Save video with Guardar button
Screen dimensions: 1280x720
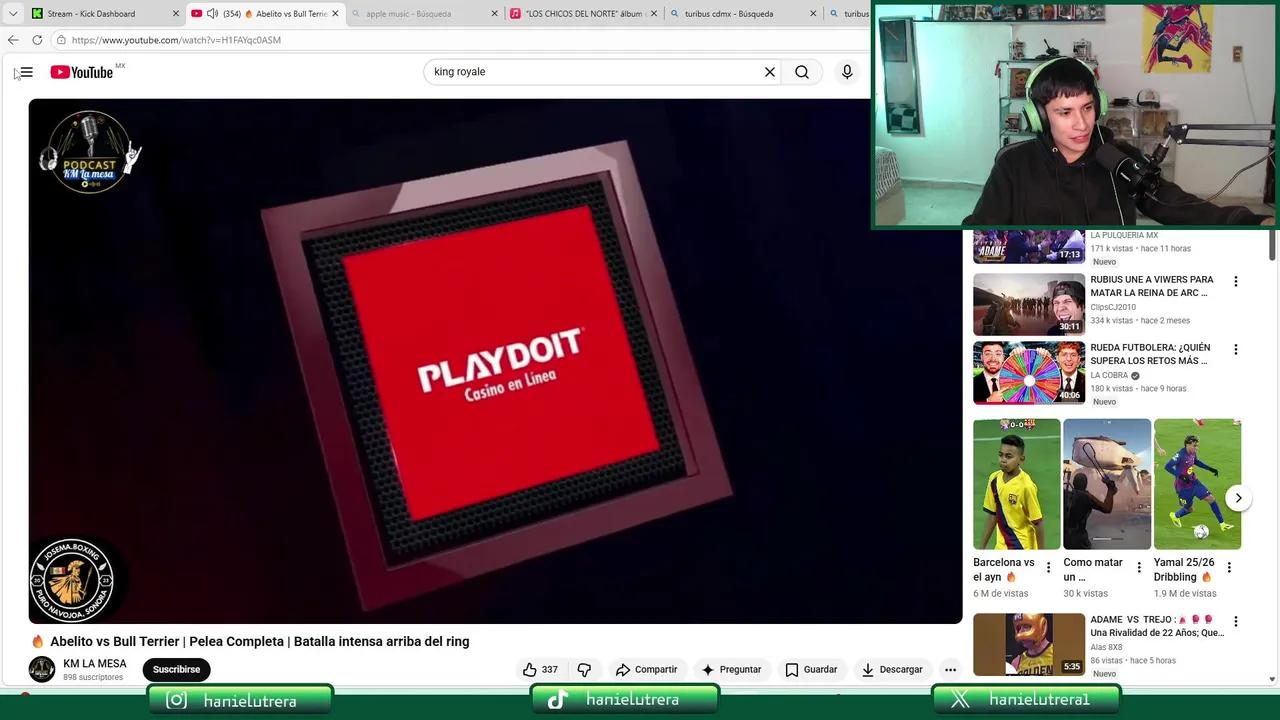(811, 670)
